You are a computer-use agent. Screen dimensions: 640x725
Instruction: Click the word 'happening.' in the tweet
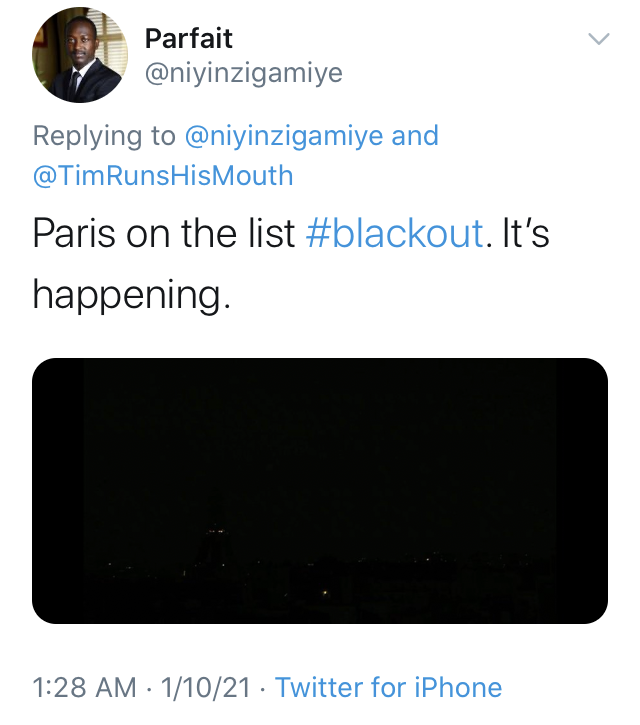point(131,295)
